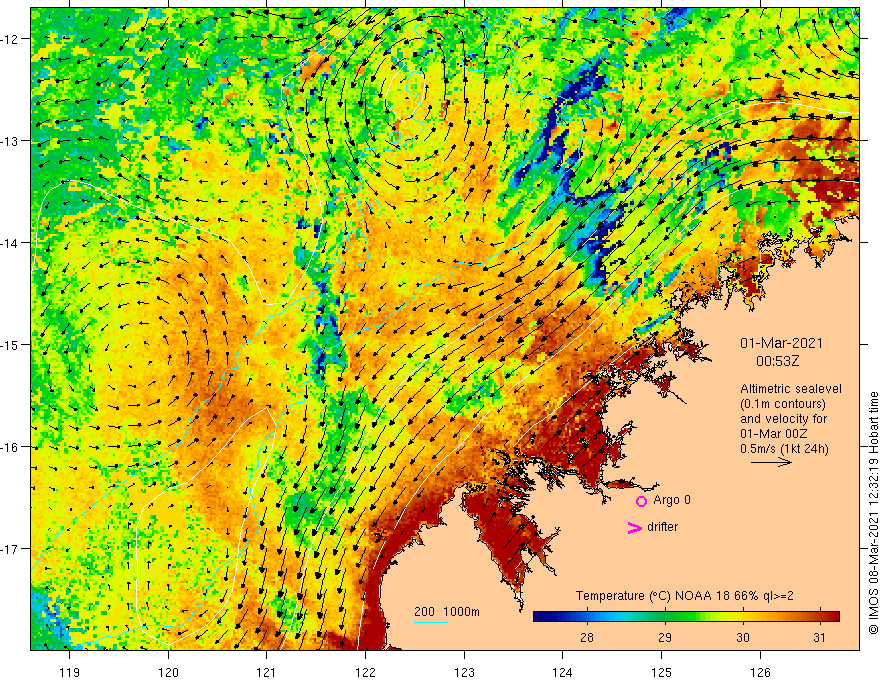Click colorbar tick label 30
The height and width of the screenshot is (680, 880).
click(742, 637)
